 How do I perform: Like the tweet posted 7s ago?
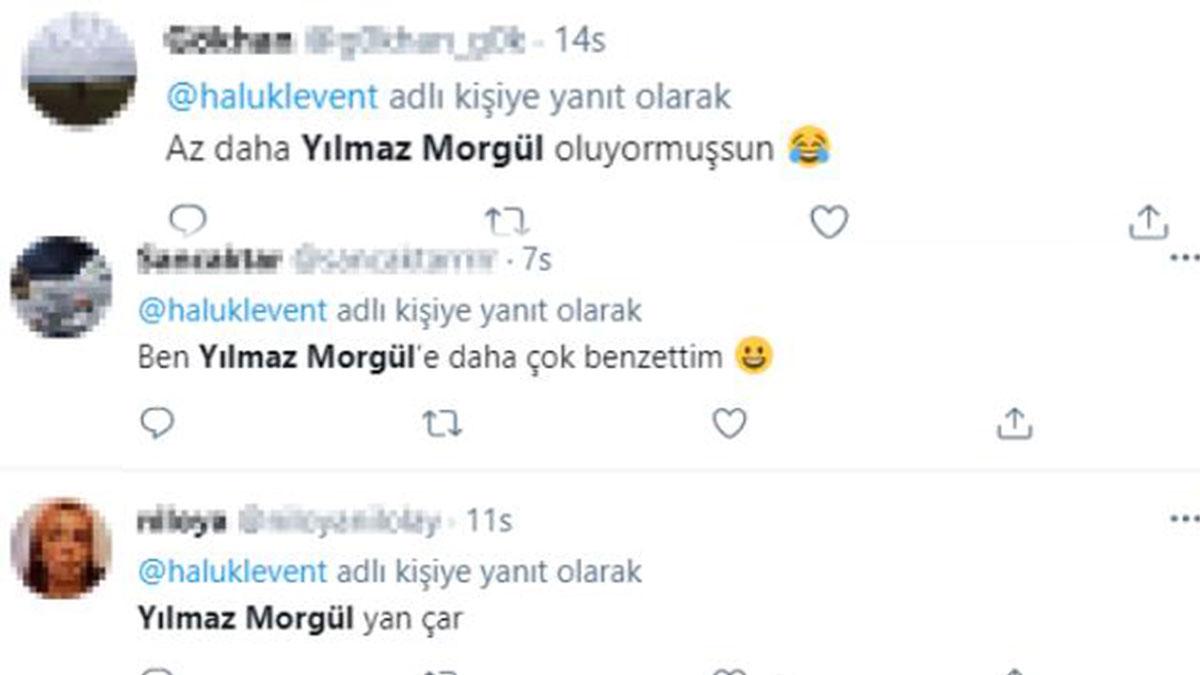click(729, 424)
